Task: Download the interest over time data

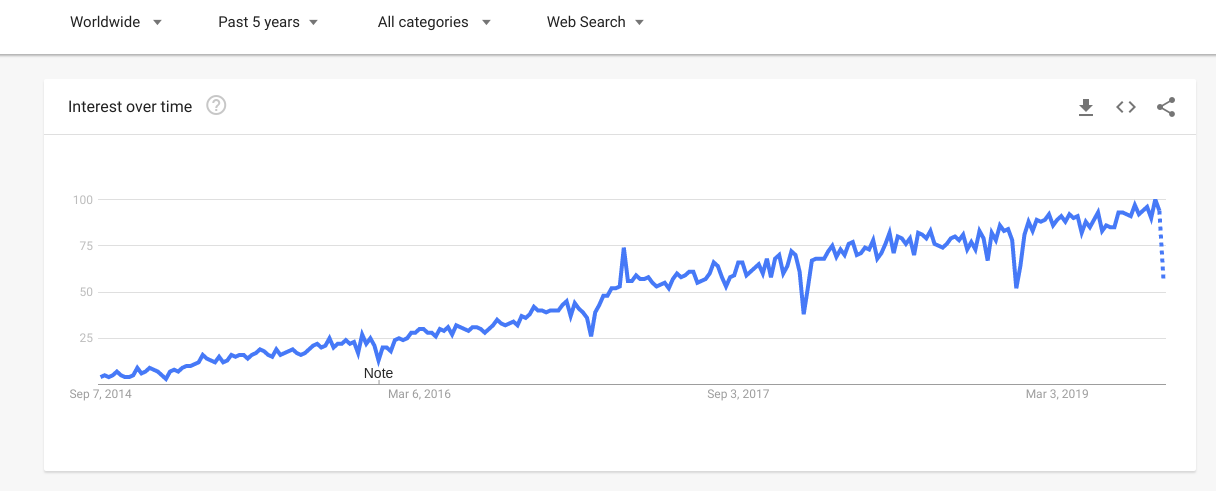Action: (1086, 107)
